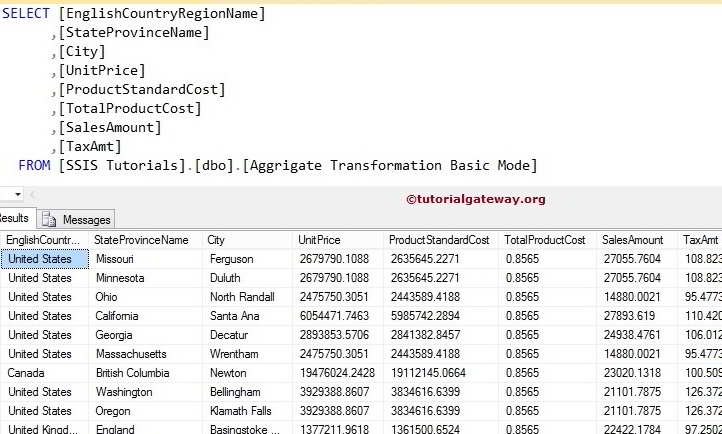
Task: Select the TotalProductCost column header
Action: 547,240
